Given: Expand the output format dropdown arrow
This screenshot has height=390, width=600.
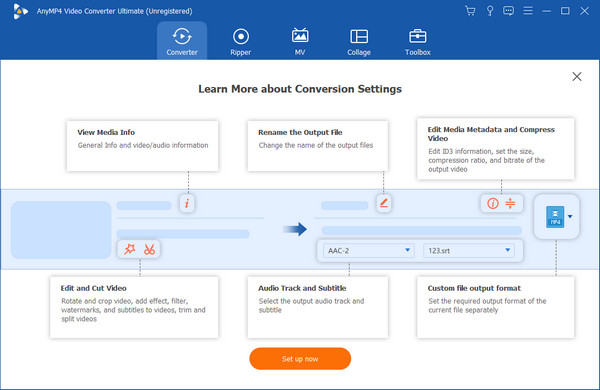Looking at the screenshot, I should (x=570, y=217).
